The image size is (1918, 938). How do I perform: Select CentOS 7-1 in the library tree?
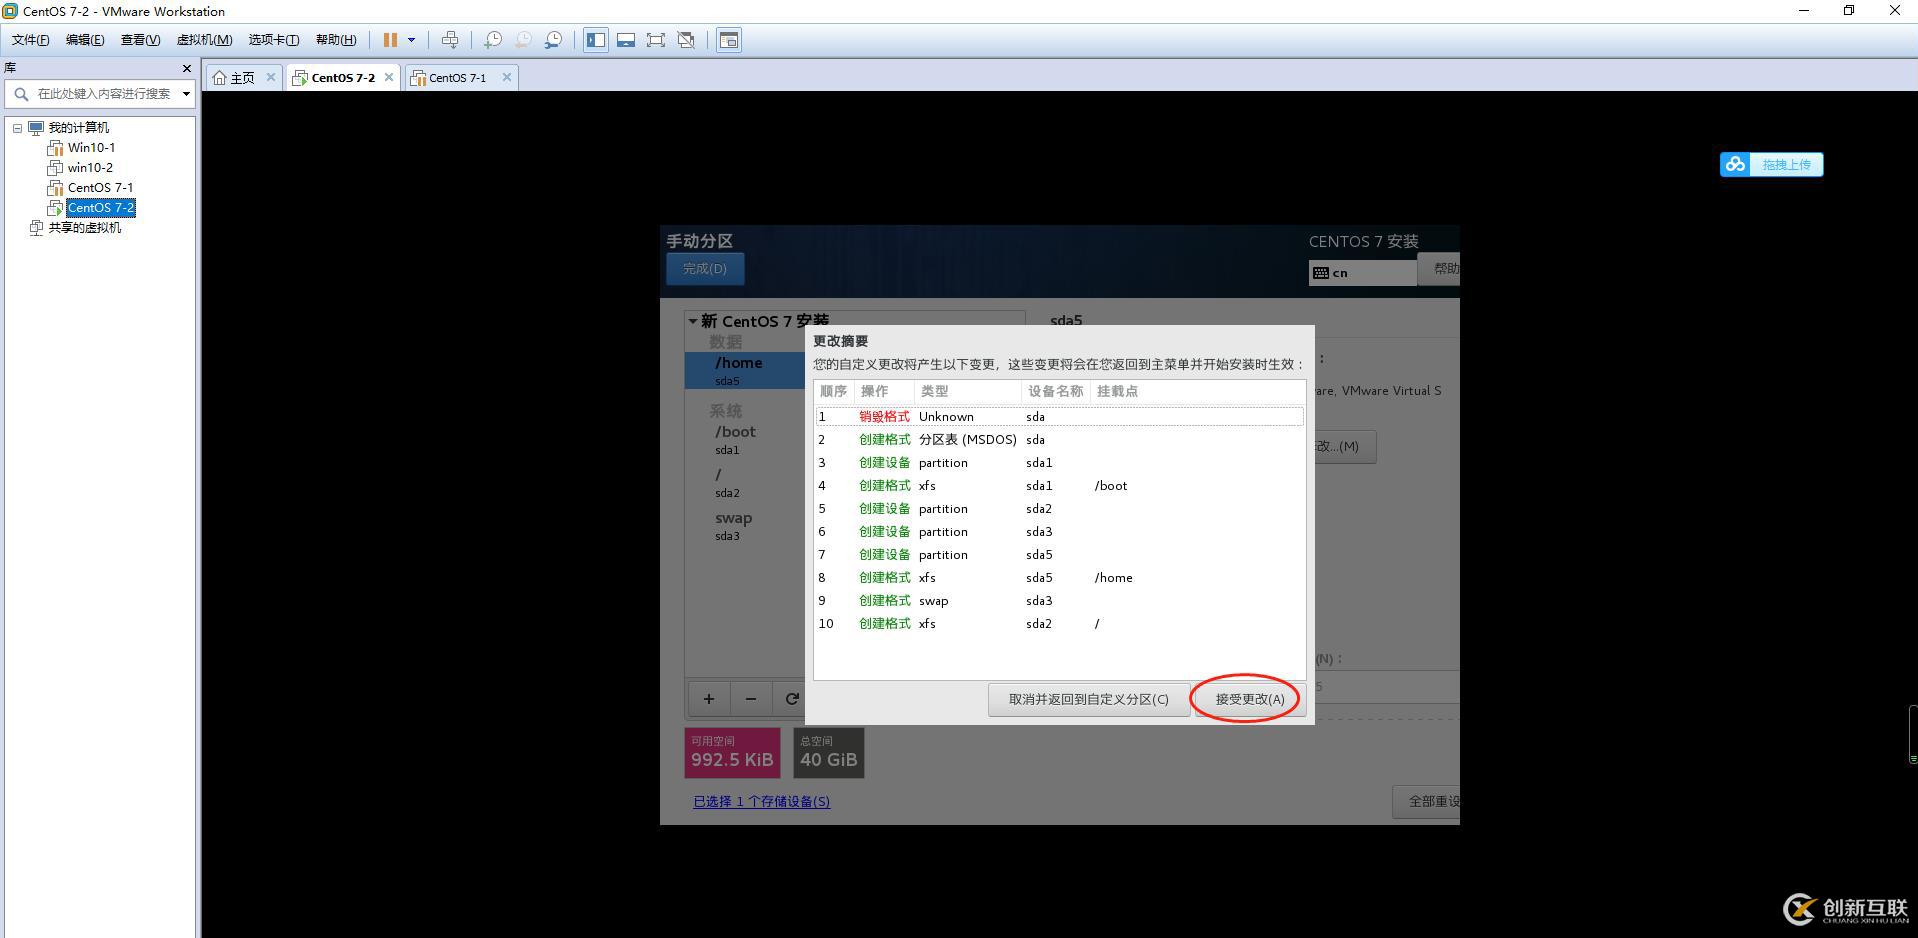pos(100,188)
